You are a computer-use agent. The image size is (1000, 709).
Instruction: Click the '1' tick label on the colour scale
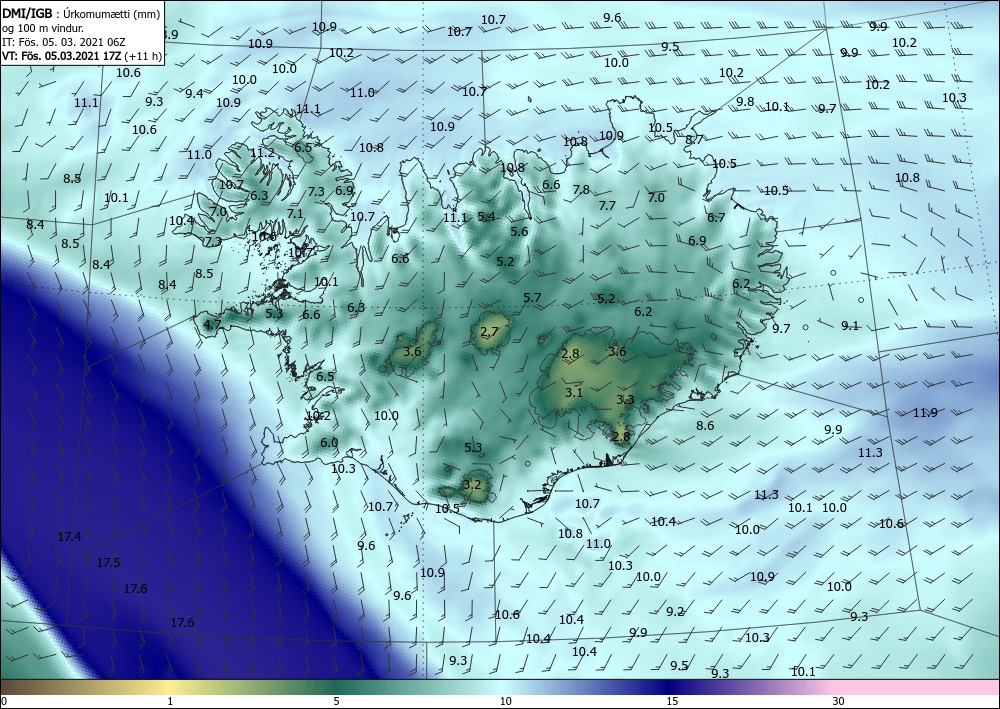point(170,701)
